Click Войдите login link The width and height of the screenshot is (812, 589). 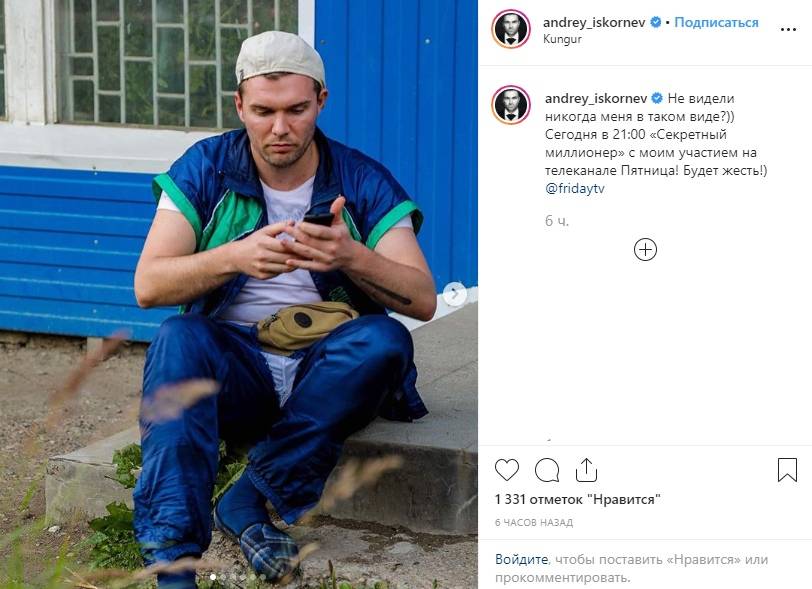click(521, 559)
